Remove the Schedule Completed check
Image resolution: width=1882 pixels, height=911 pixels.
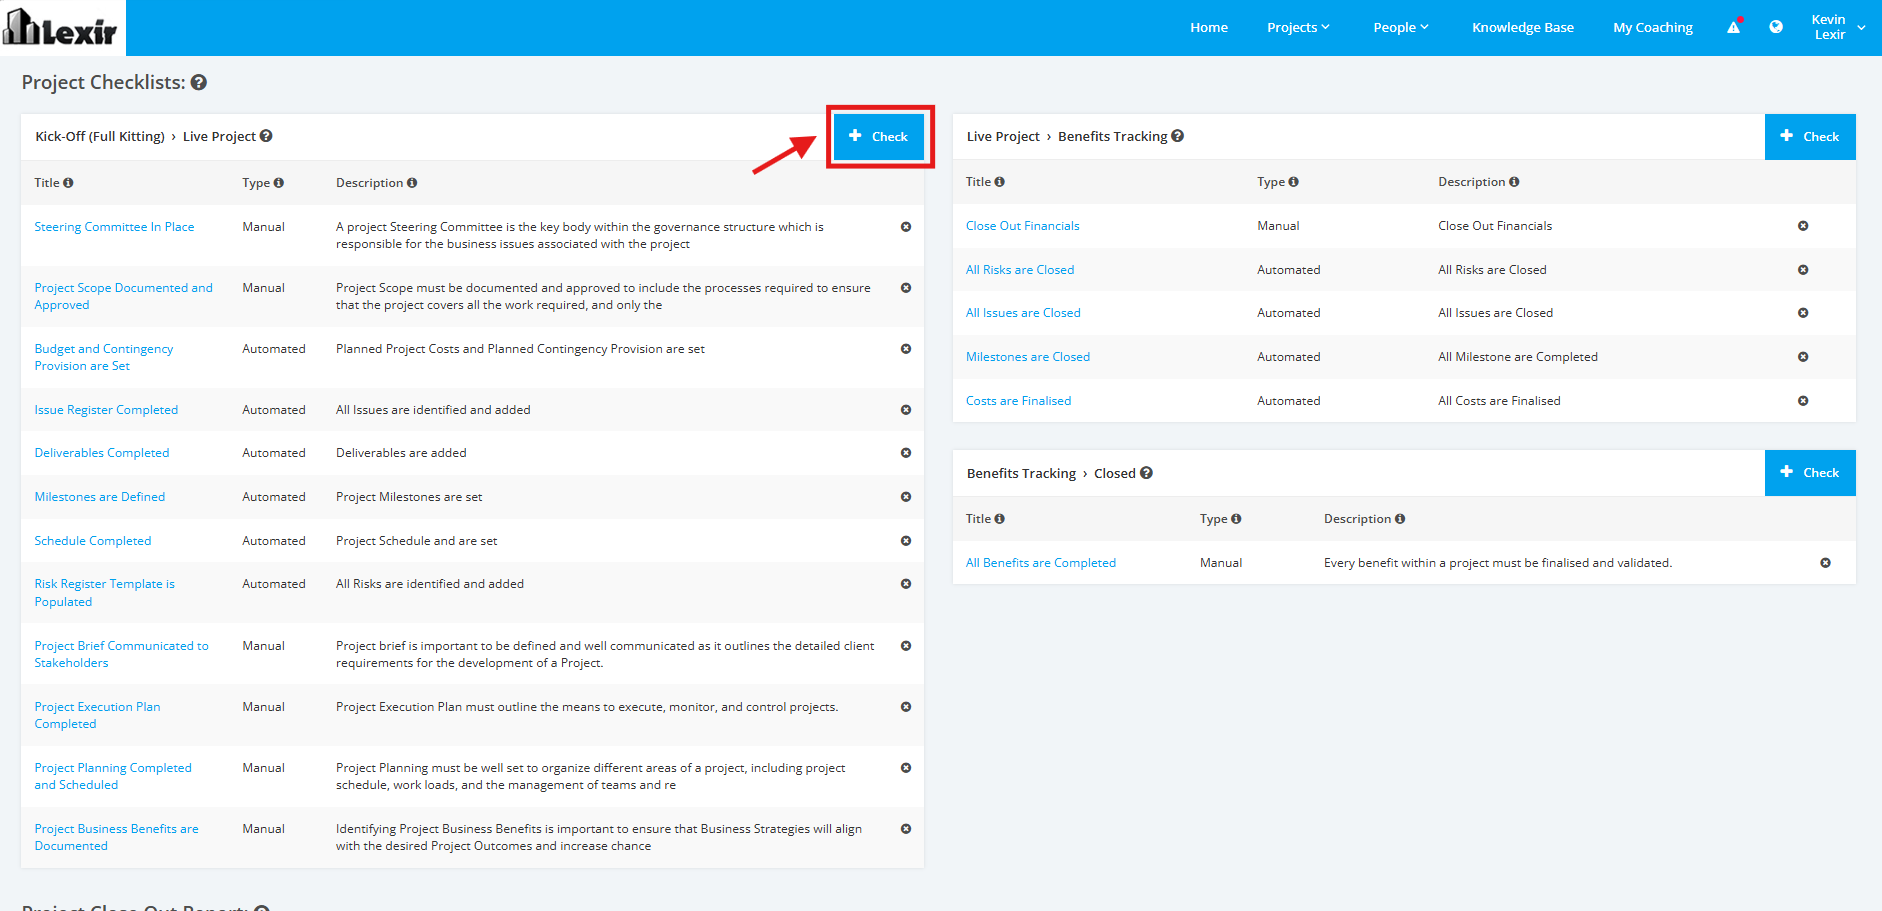[906, 541]
